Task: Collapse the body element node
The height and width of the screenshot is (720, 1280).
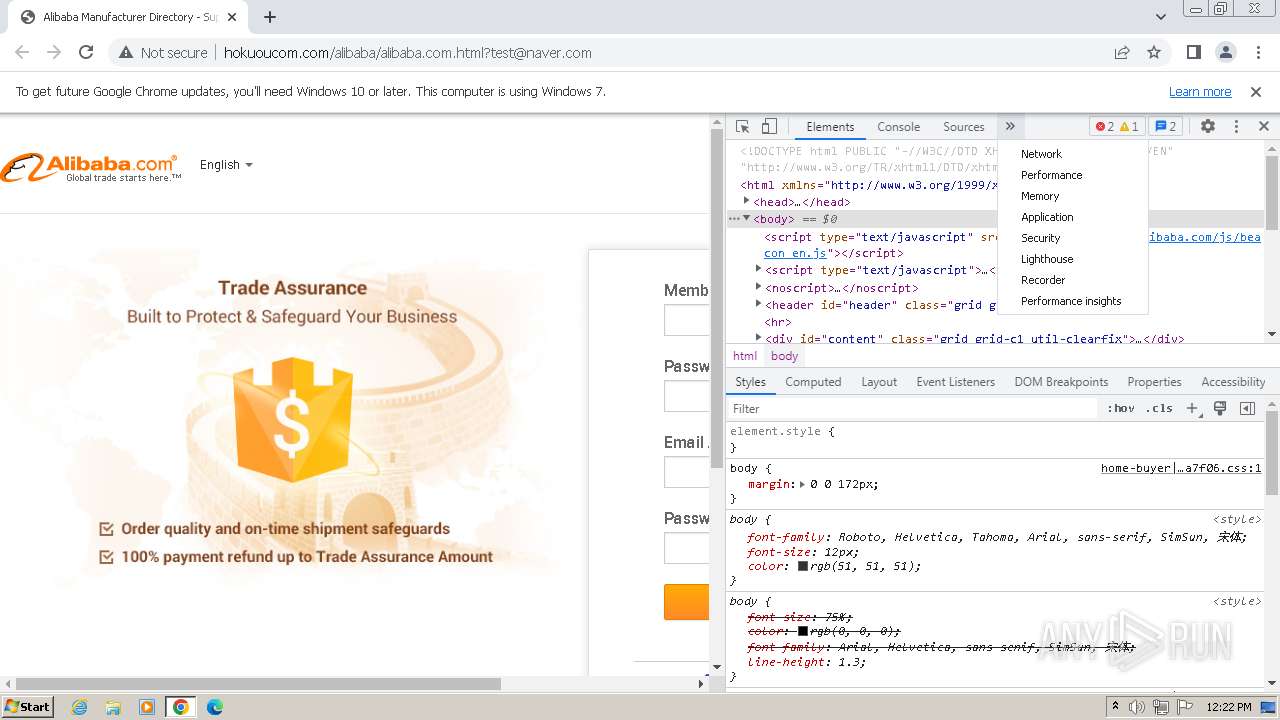Action: [x=746, y=218]
